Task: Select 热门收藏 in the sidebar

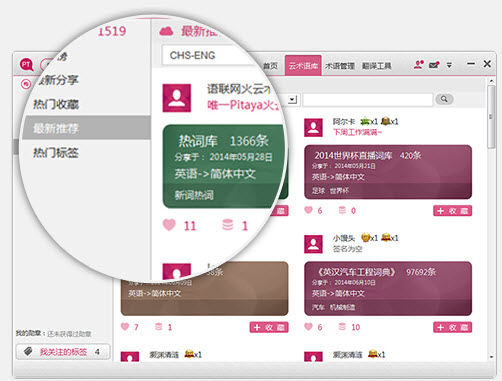Action: click(56, 104)
